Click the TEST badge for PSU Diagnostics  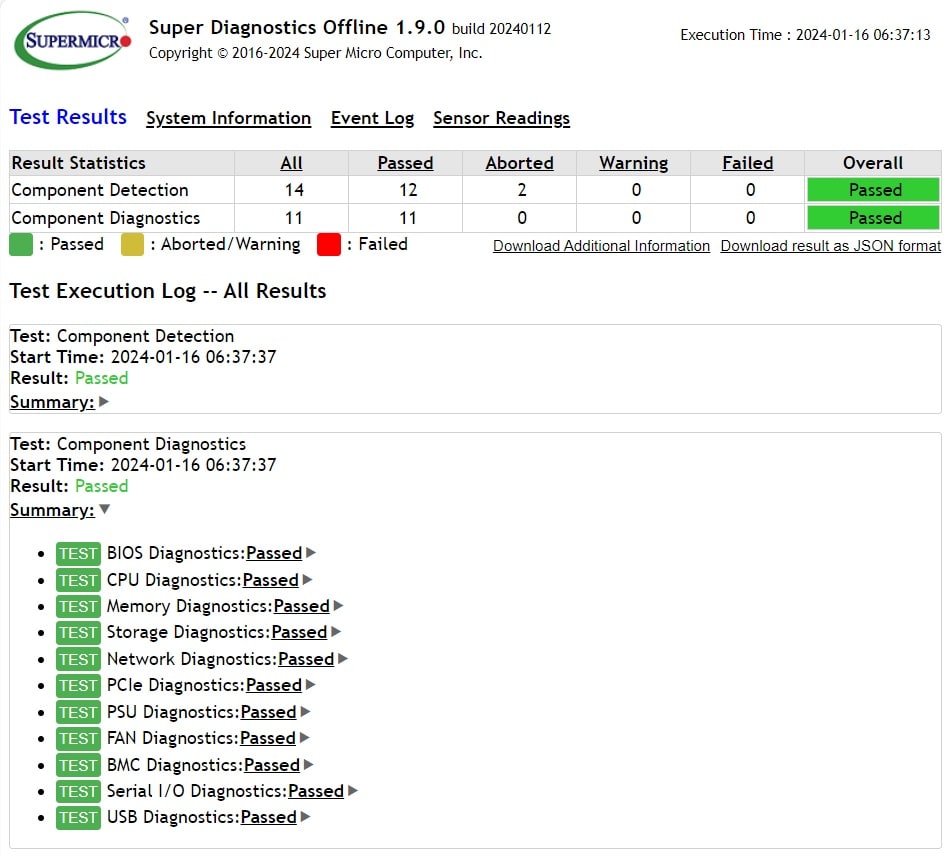pos(78,712)
